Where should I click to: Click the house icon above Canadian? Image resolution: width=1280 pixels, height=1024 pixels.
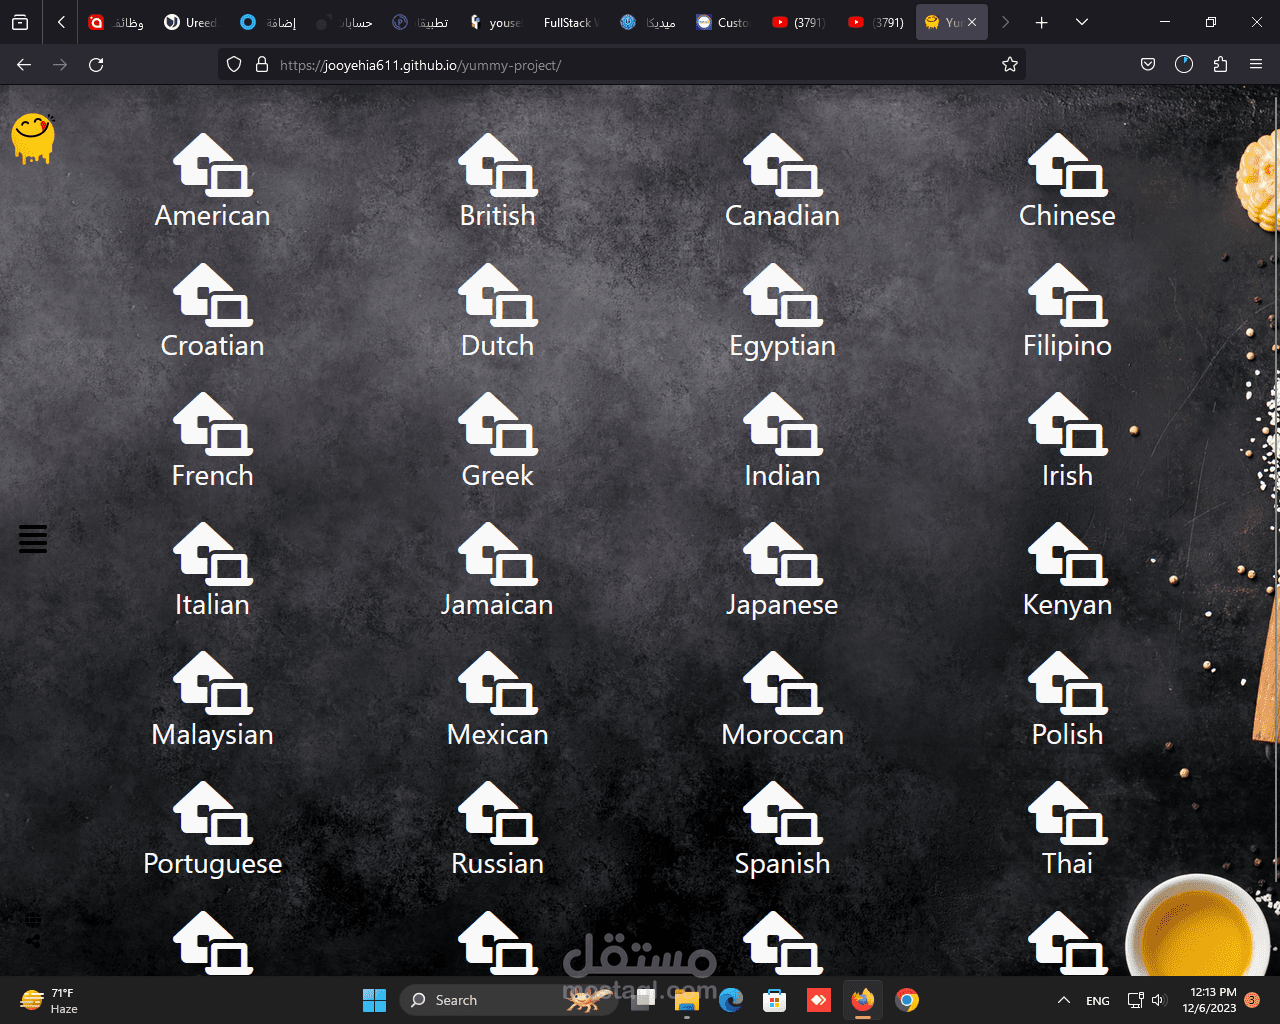tap(783, 165)
